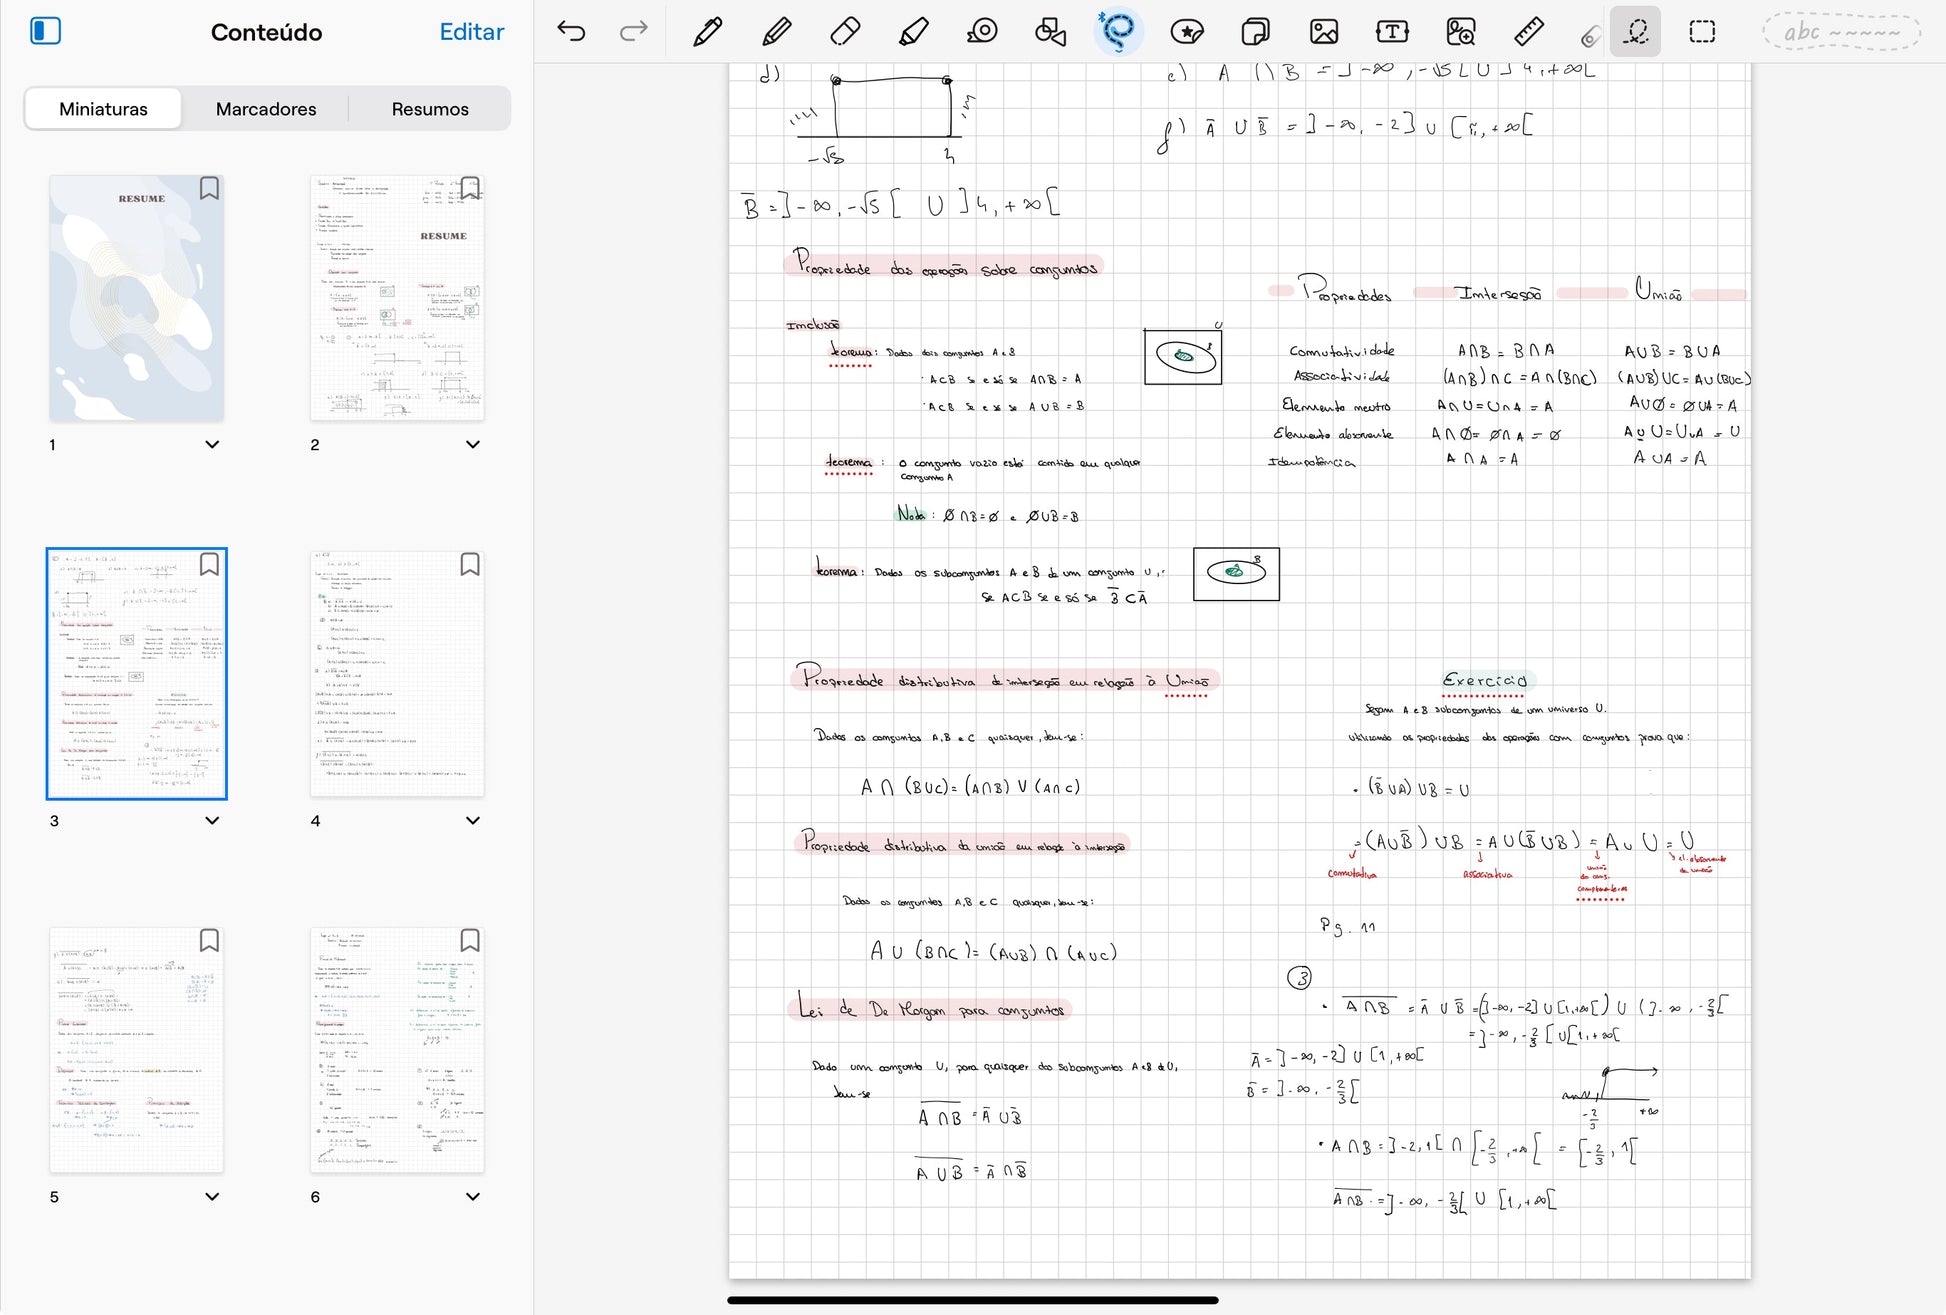Image resolution: width=1946 pixels, height=1315 pixels.
Task: Open the Sticker tool
Action: pos(1186,32)
